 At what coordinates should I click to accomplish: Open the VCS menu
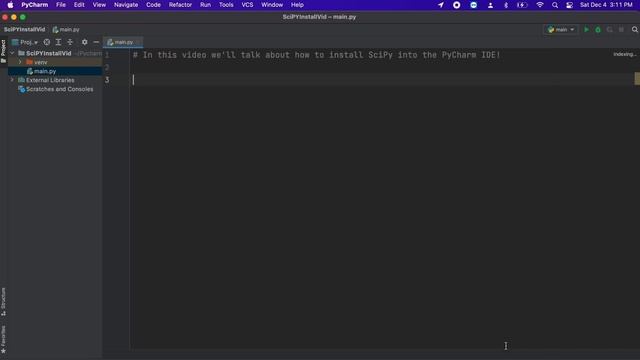[x=247, y=5]
